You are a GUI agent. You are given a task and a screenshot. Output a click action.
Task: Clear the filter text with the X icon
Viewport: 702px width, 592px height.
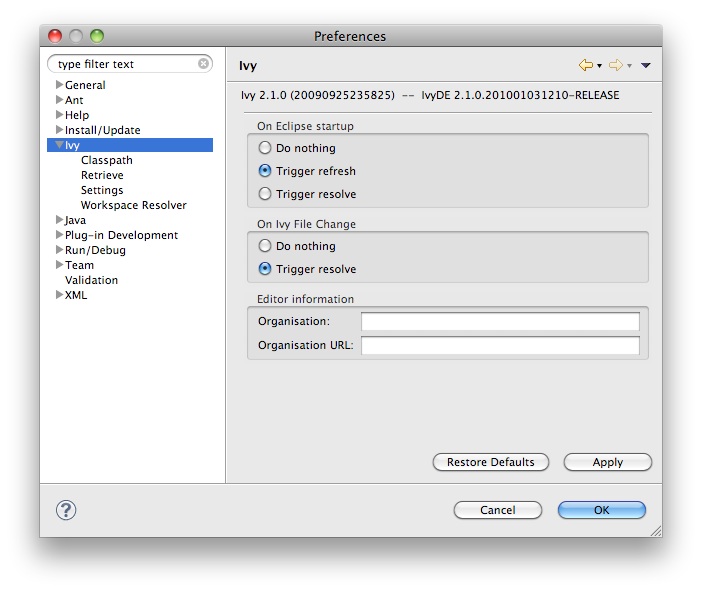[x=204, y=64]
